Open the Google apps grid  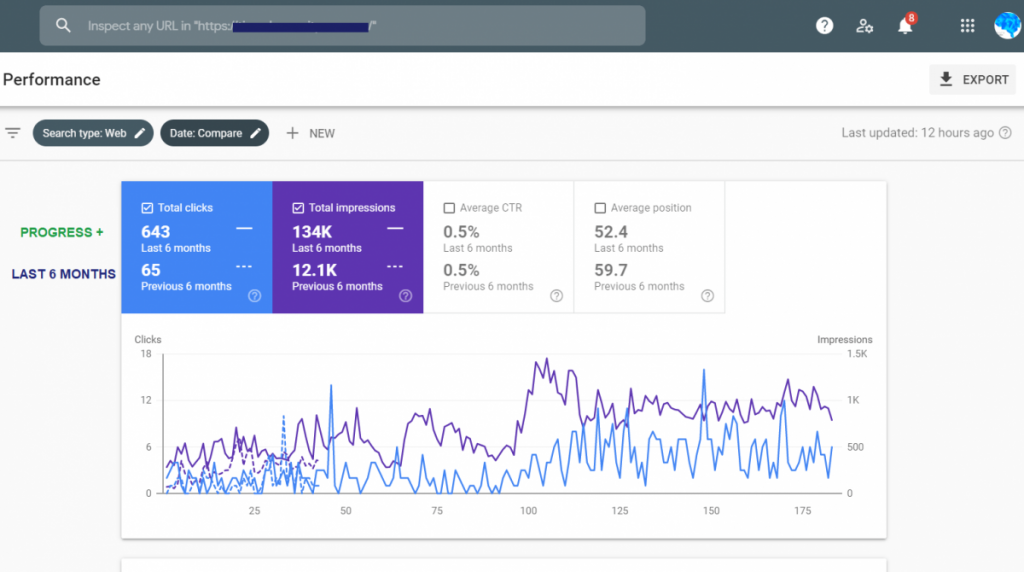[x=967, y=25]
